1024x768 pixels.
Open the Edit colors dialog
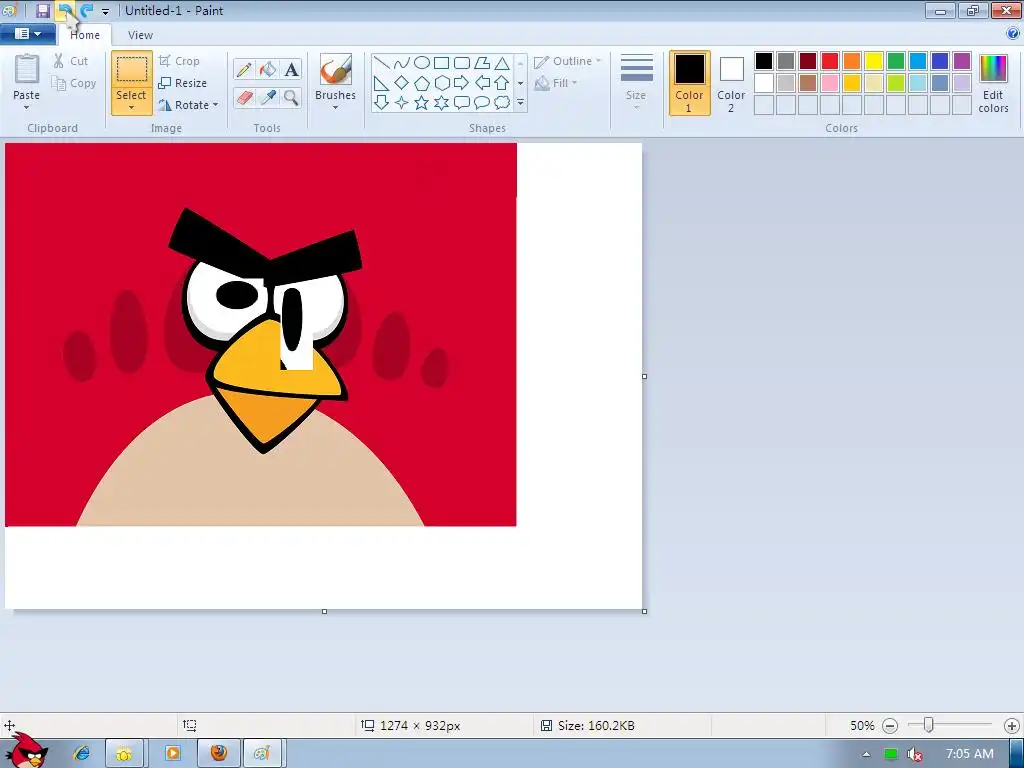pyautogui.click(x=993, y=84)
